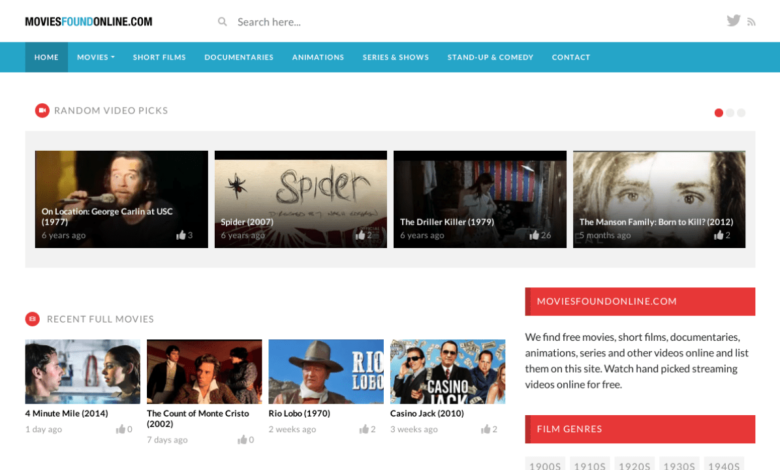Viewport: 780px width, 470px height.
Task: Like The Count of Monte Cristo
Action: (x=242, y=440)
